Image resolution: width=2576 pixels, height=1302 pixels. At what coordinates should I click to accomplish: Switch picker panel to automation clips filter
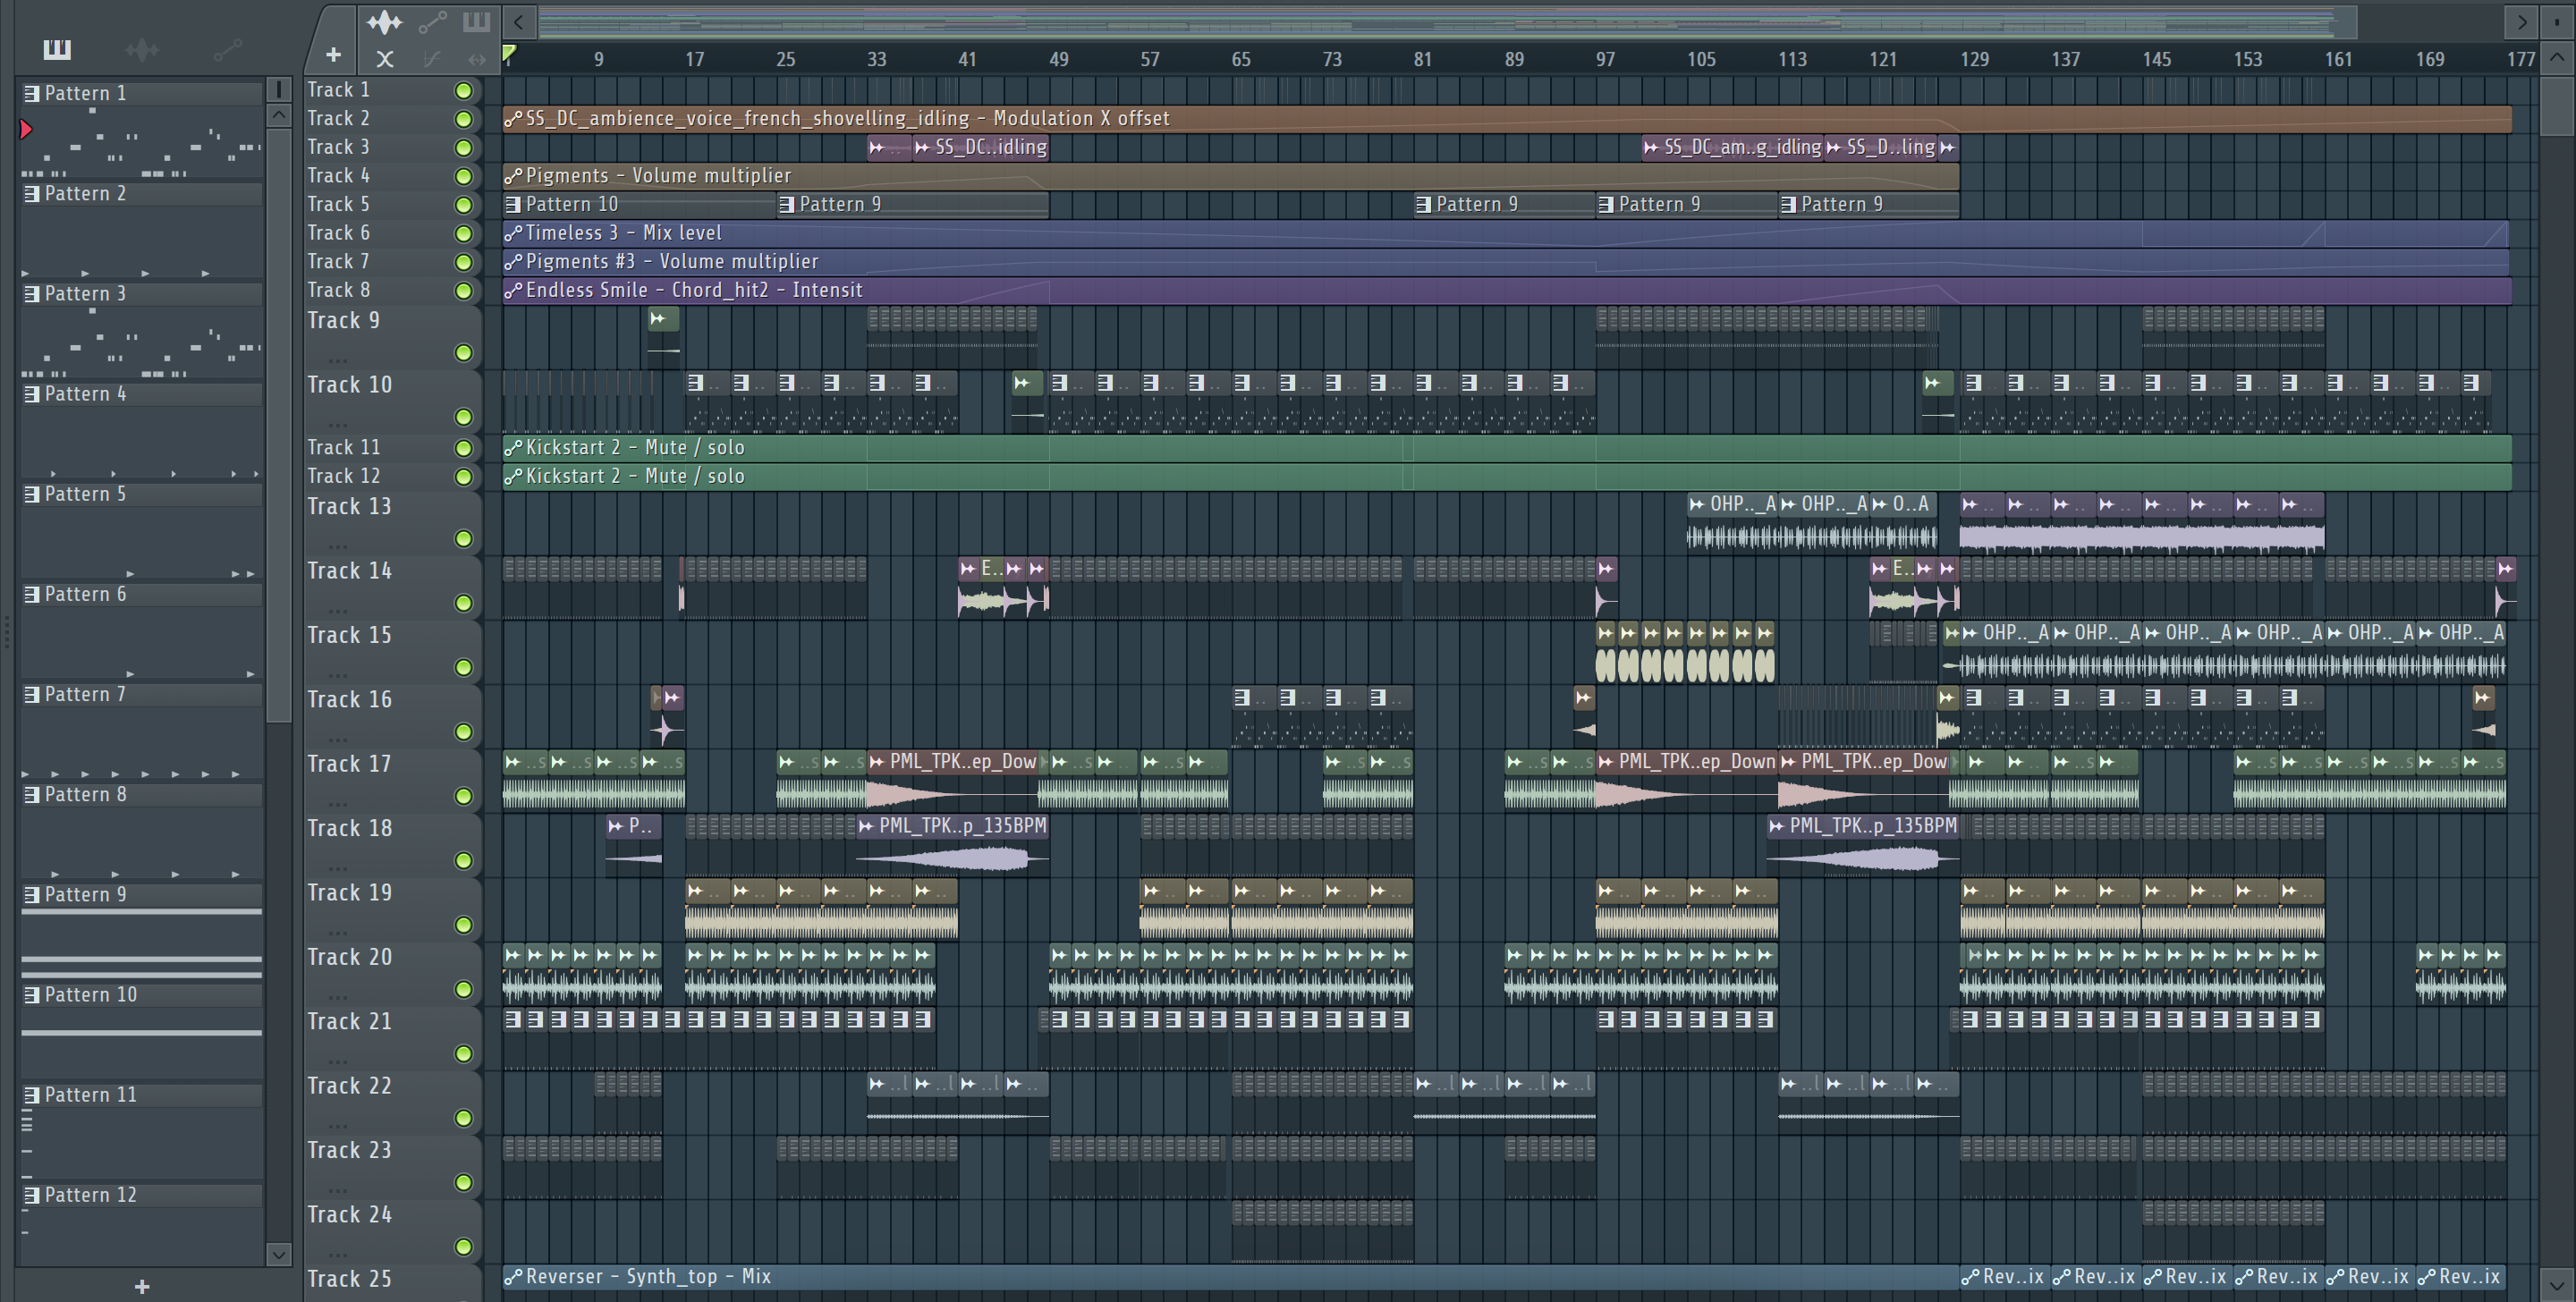click(x=227, y=49)
